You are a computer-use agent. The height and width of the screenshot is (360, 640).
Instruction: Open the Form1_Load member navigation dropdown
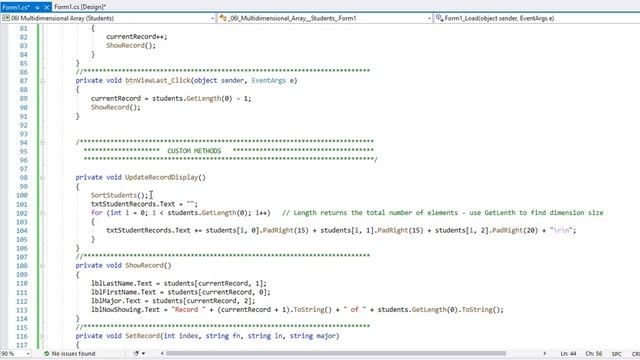(x=537, y=18)
